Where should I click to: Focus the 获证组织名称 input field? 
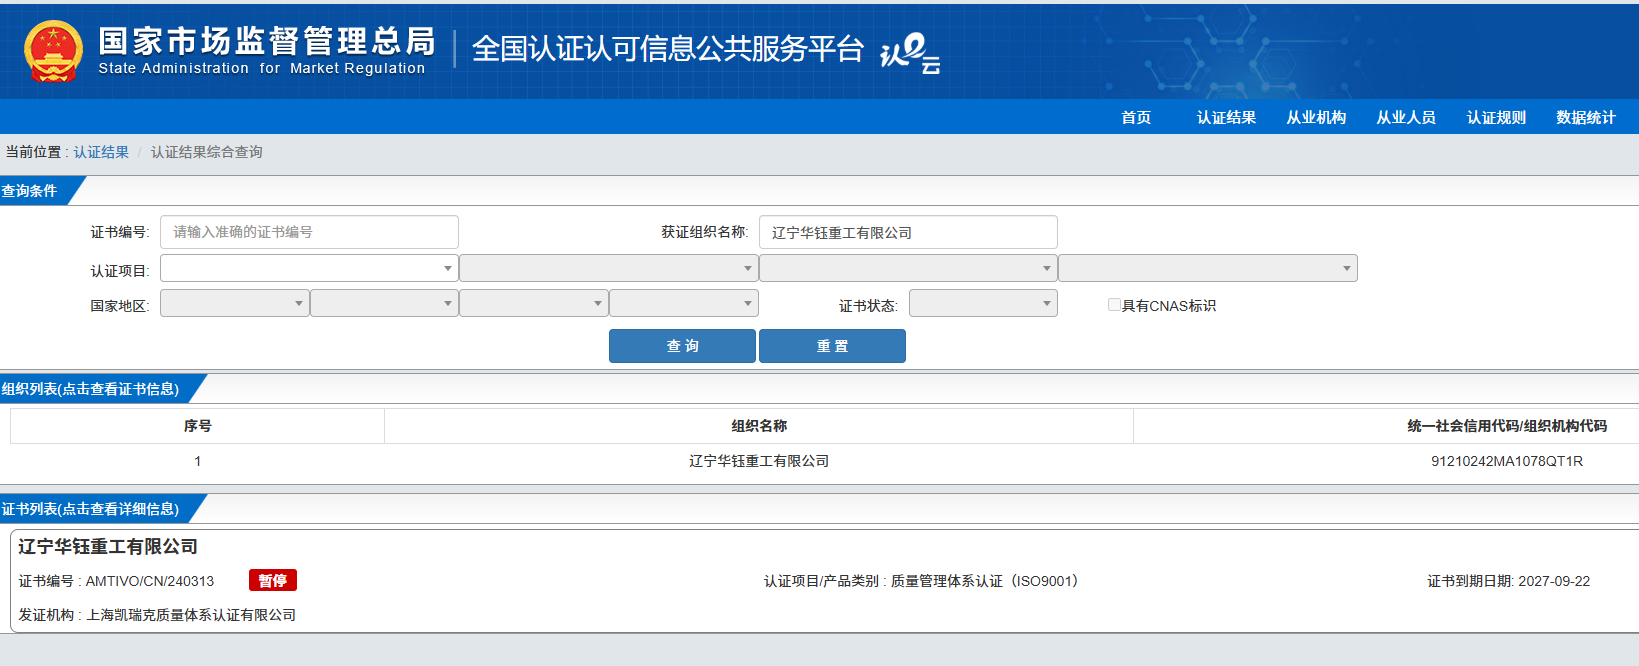point(908,232)
